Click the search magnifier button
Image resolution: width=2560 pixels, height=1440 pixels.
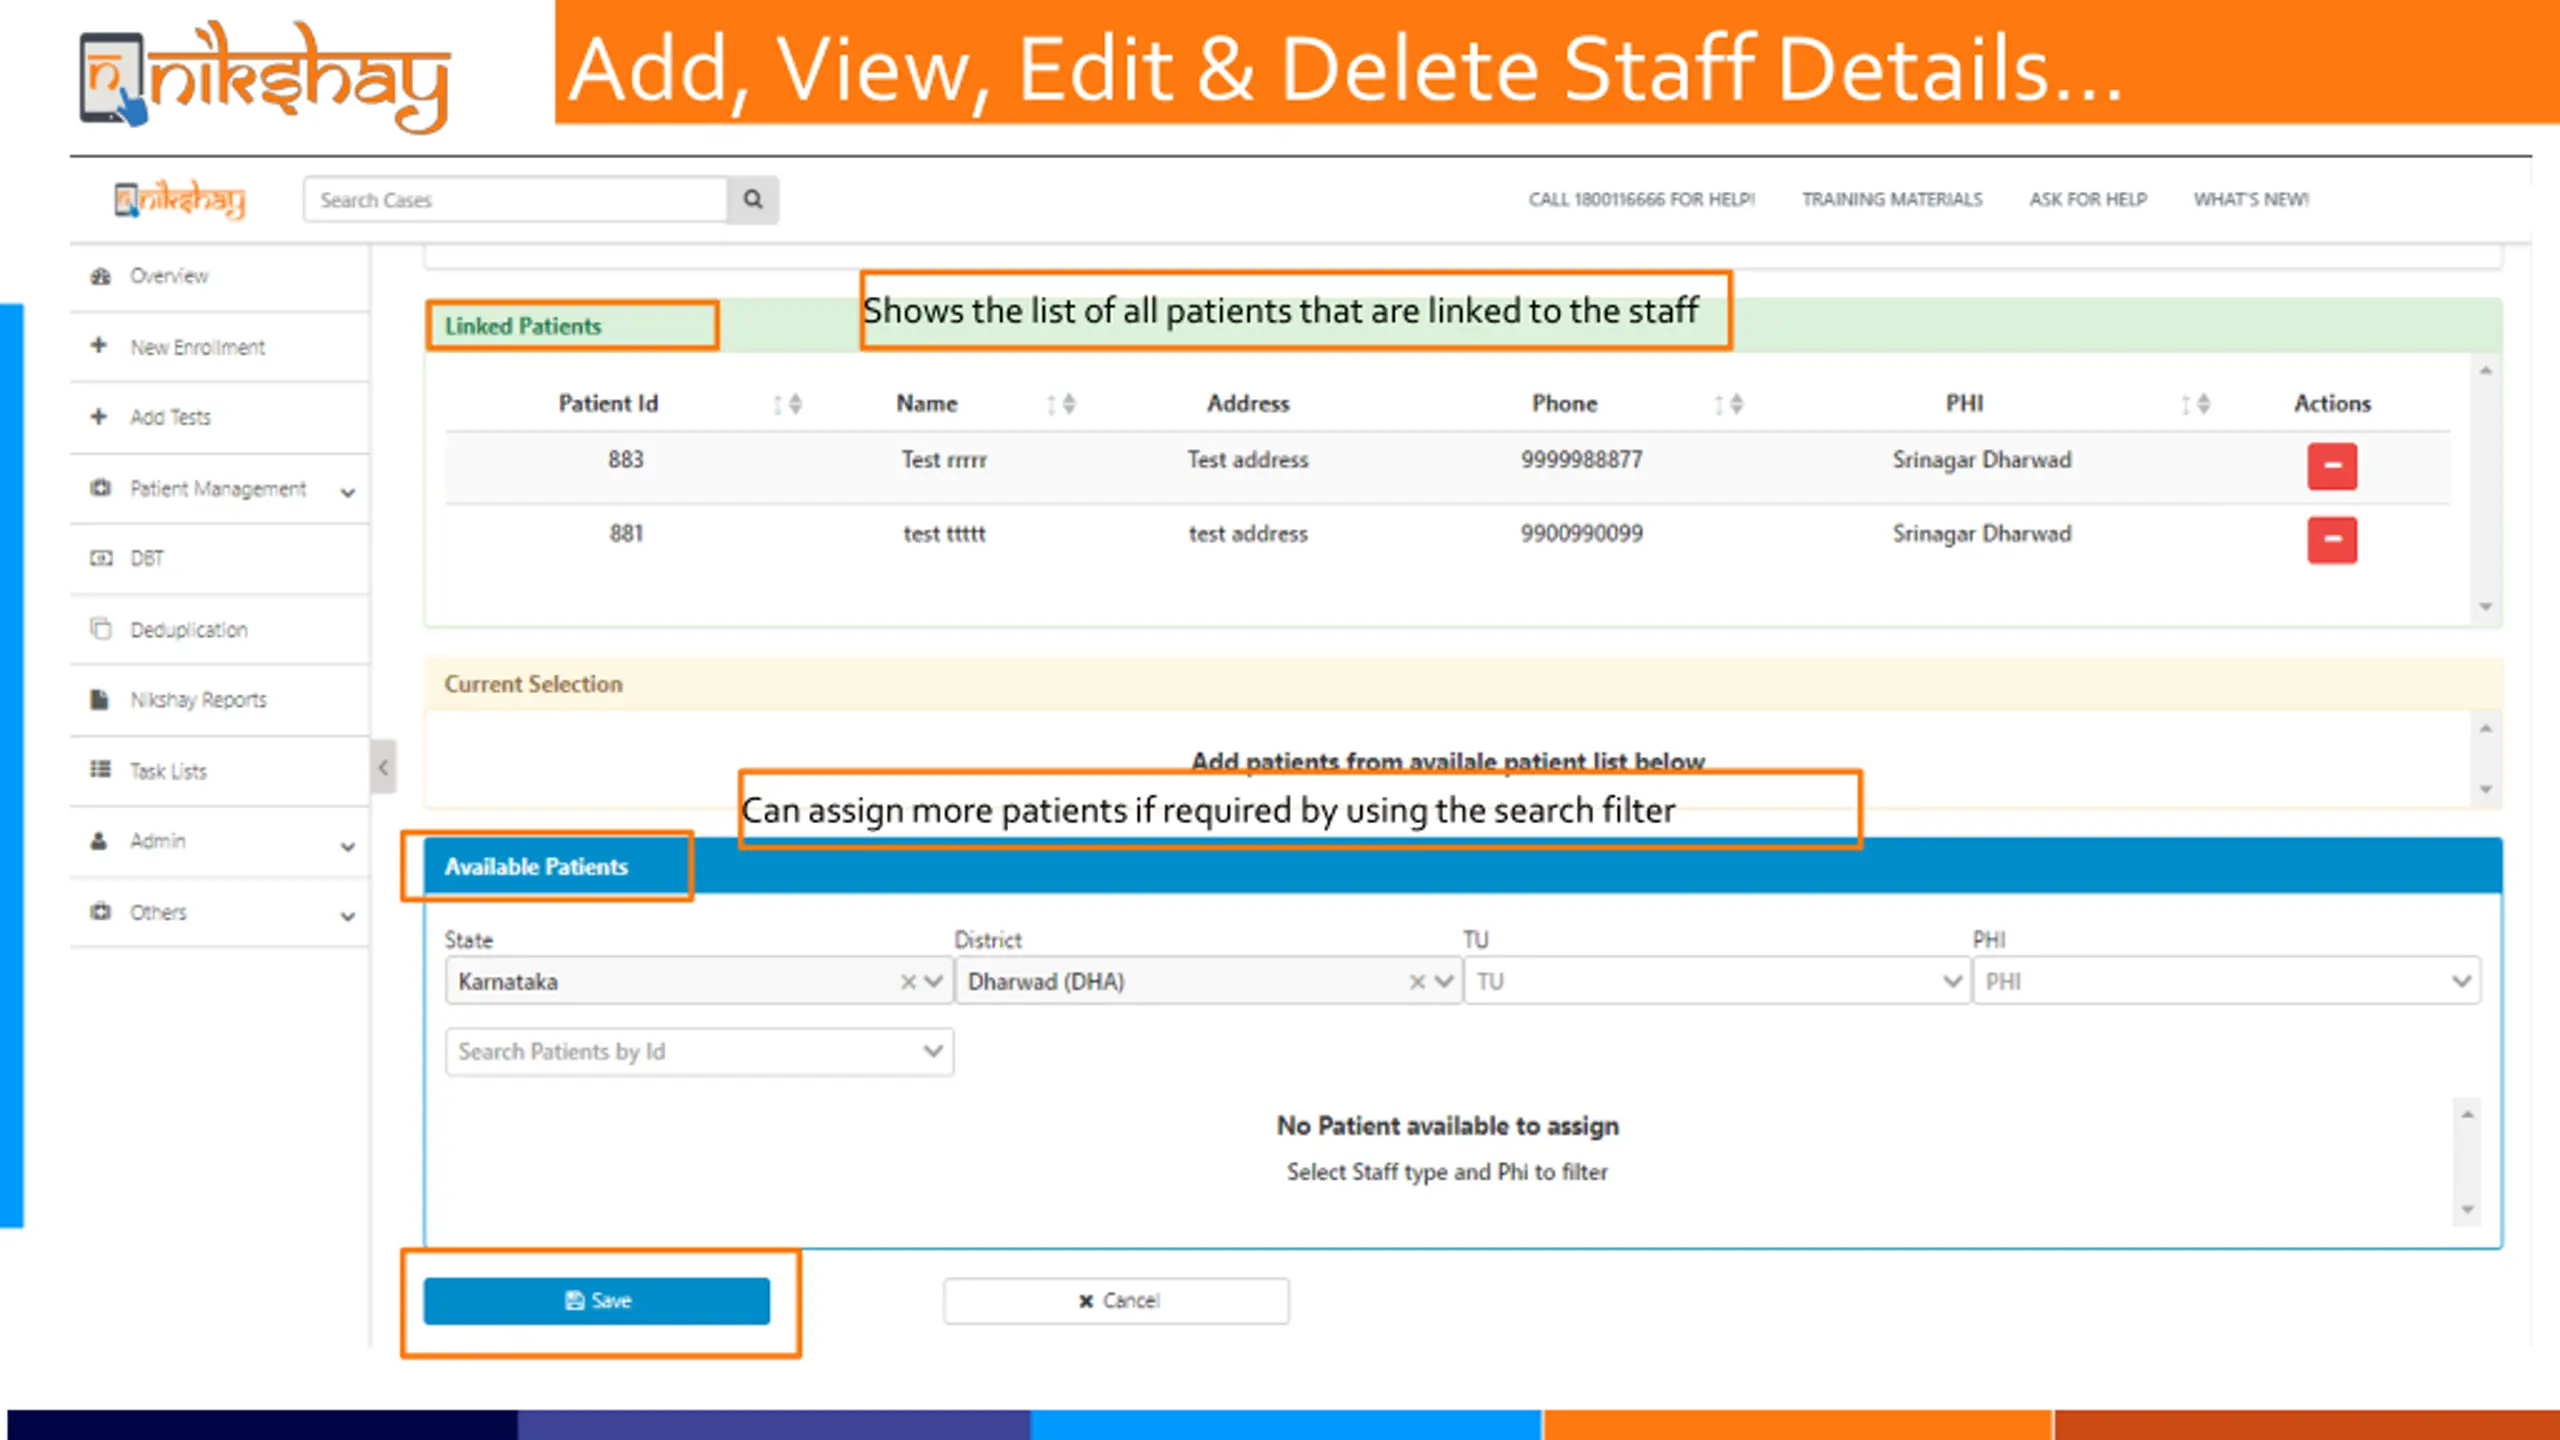pyautogui.click(x=753, y=199)
